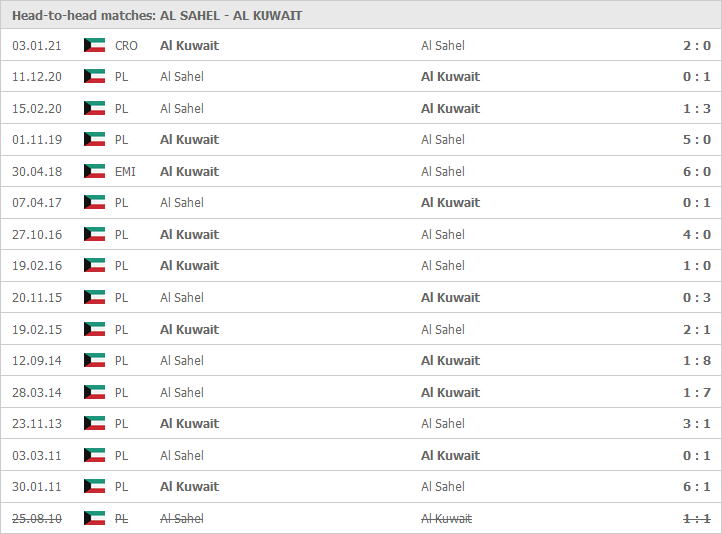Open the 5 : 0 result from 01.11.19
Image resolution: width=722 pixels, height=534 pixels.
(x=697, y=139)
